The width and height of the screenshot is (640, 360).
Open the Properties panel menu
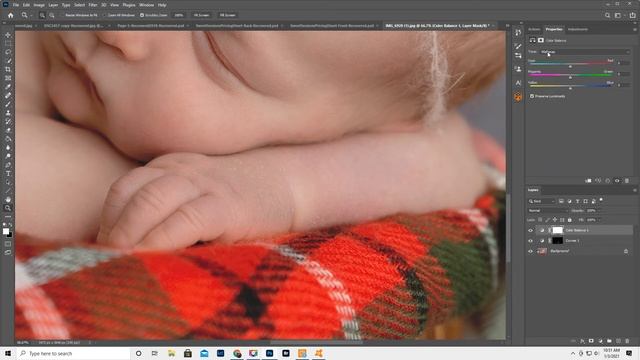pyautogui.click(x=635, y=29)
